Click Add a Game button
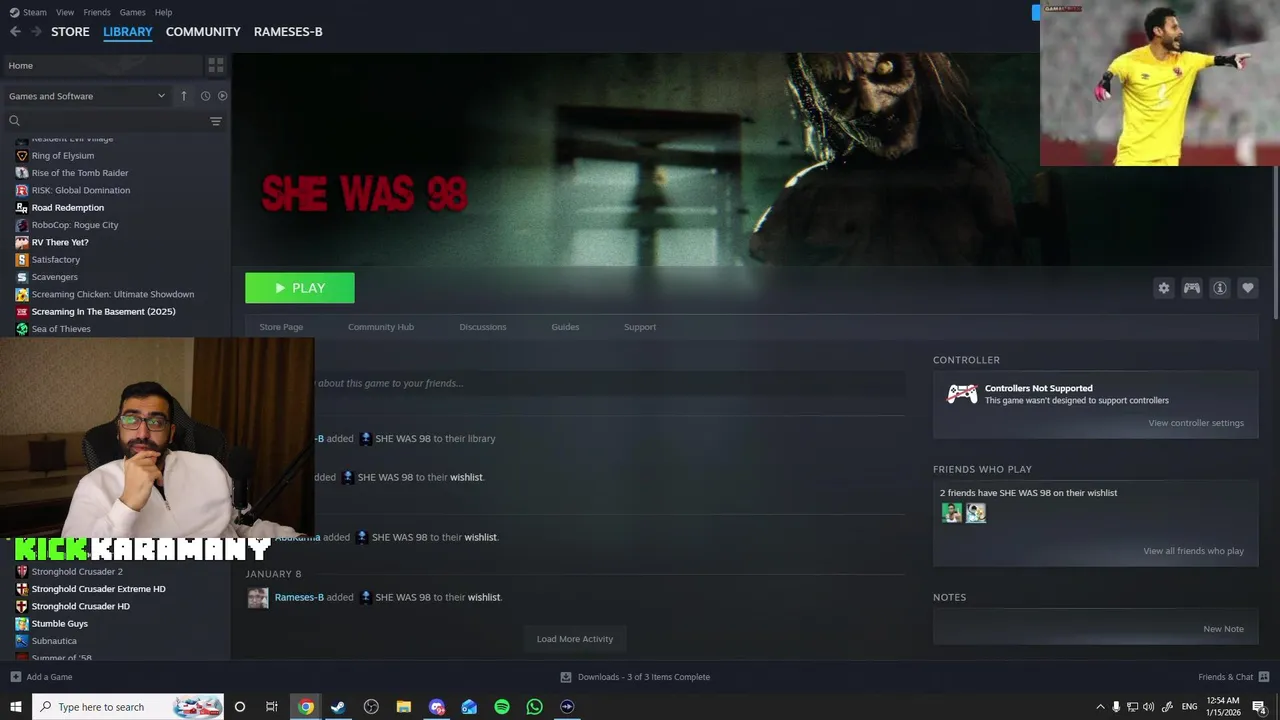The width and height of the screenshot is (1280, 720). [41, 677]
